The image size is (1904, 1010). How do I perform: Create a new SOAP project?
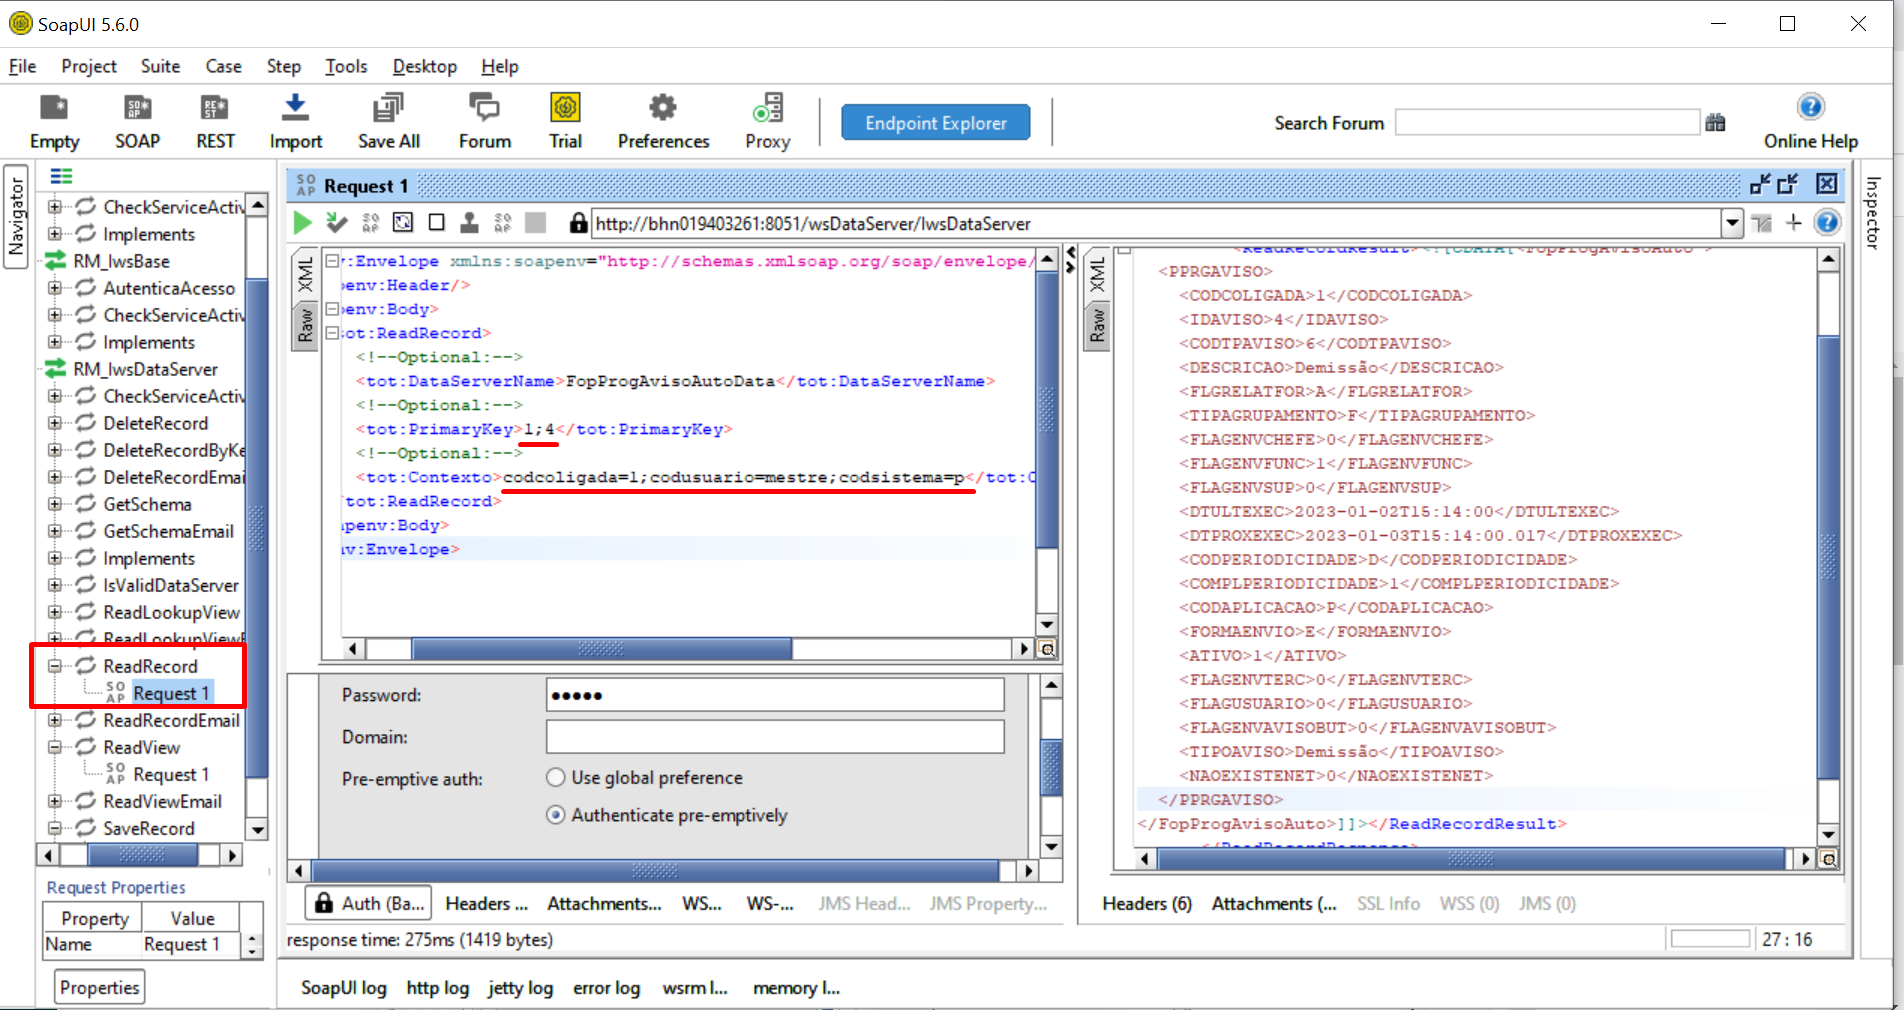[x=137, y=121]
